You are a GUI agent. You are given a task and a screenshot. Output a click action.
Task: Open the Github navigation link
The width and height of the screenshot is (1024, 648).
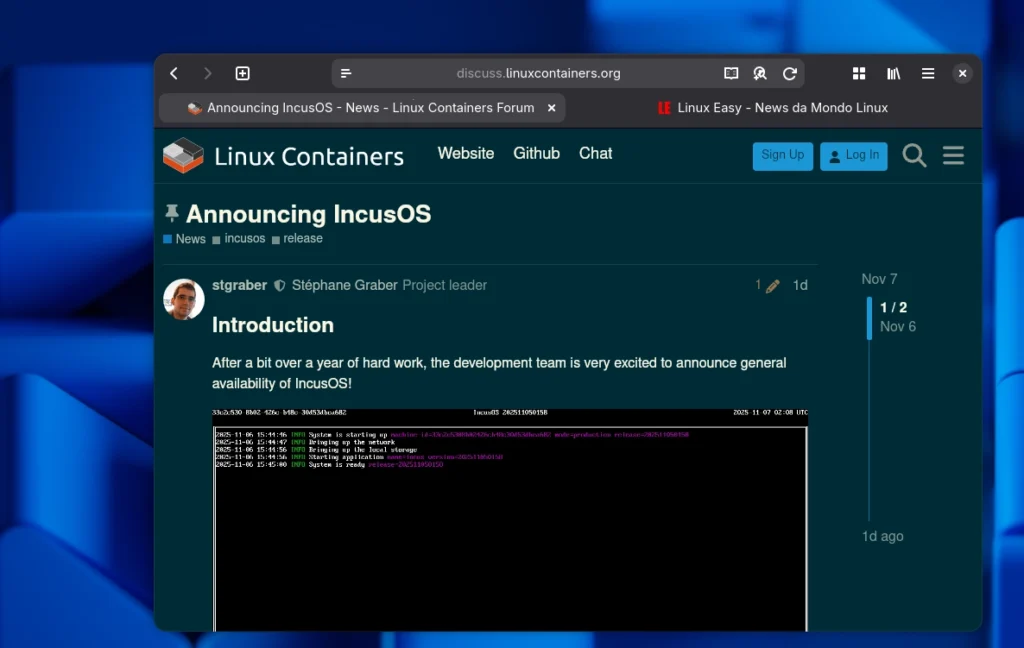pos(536,153)
